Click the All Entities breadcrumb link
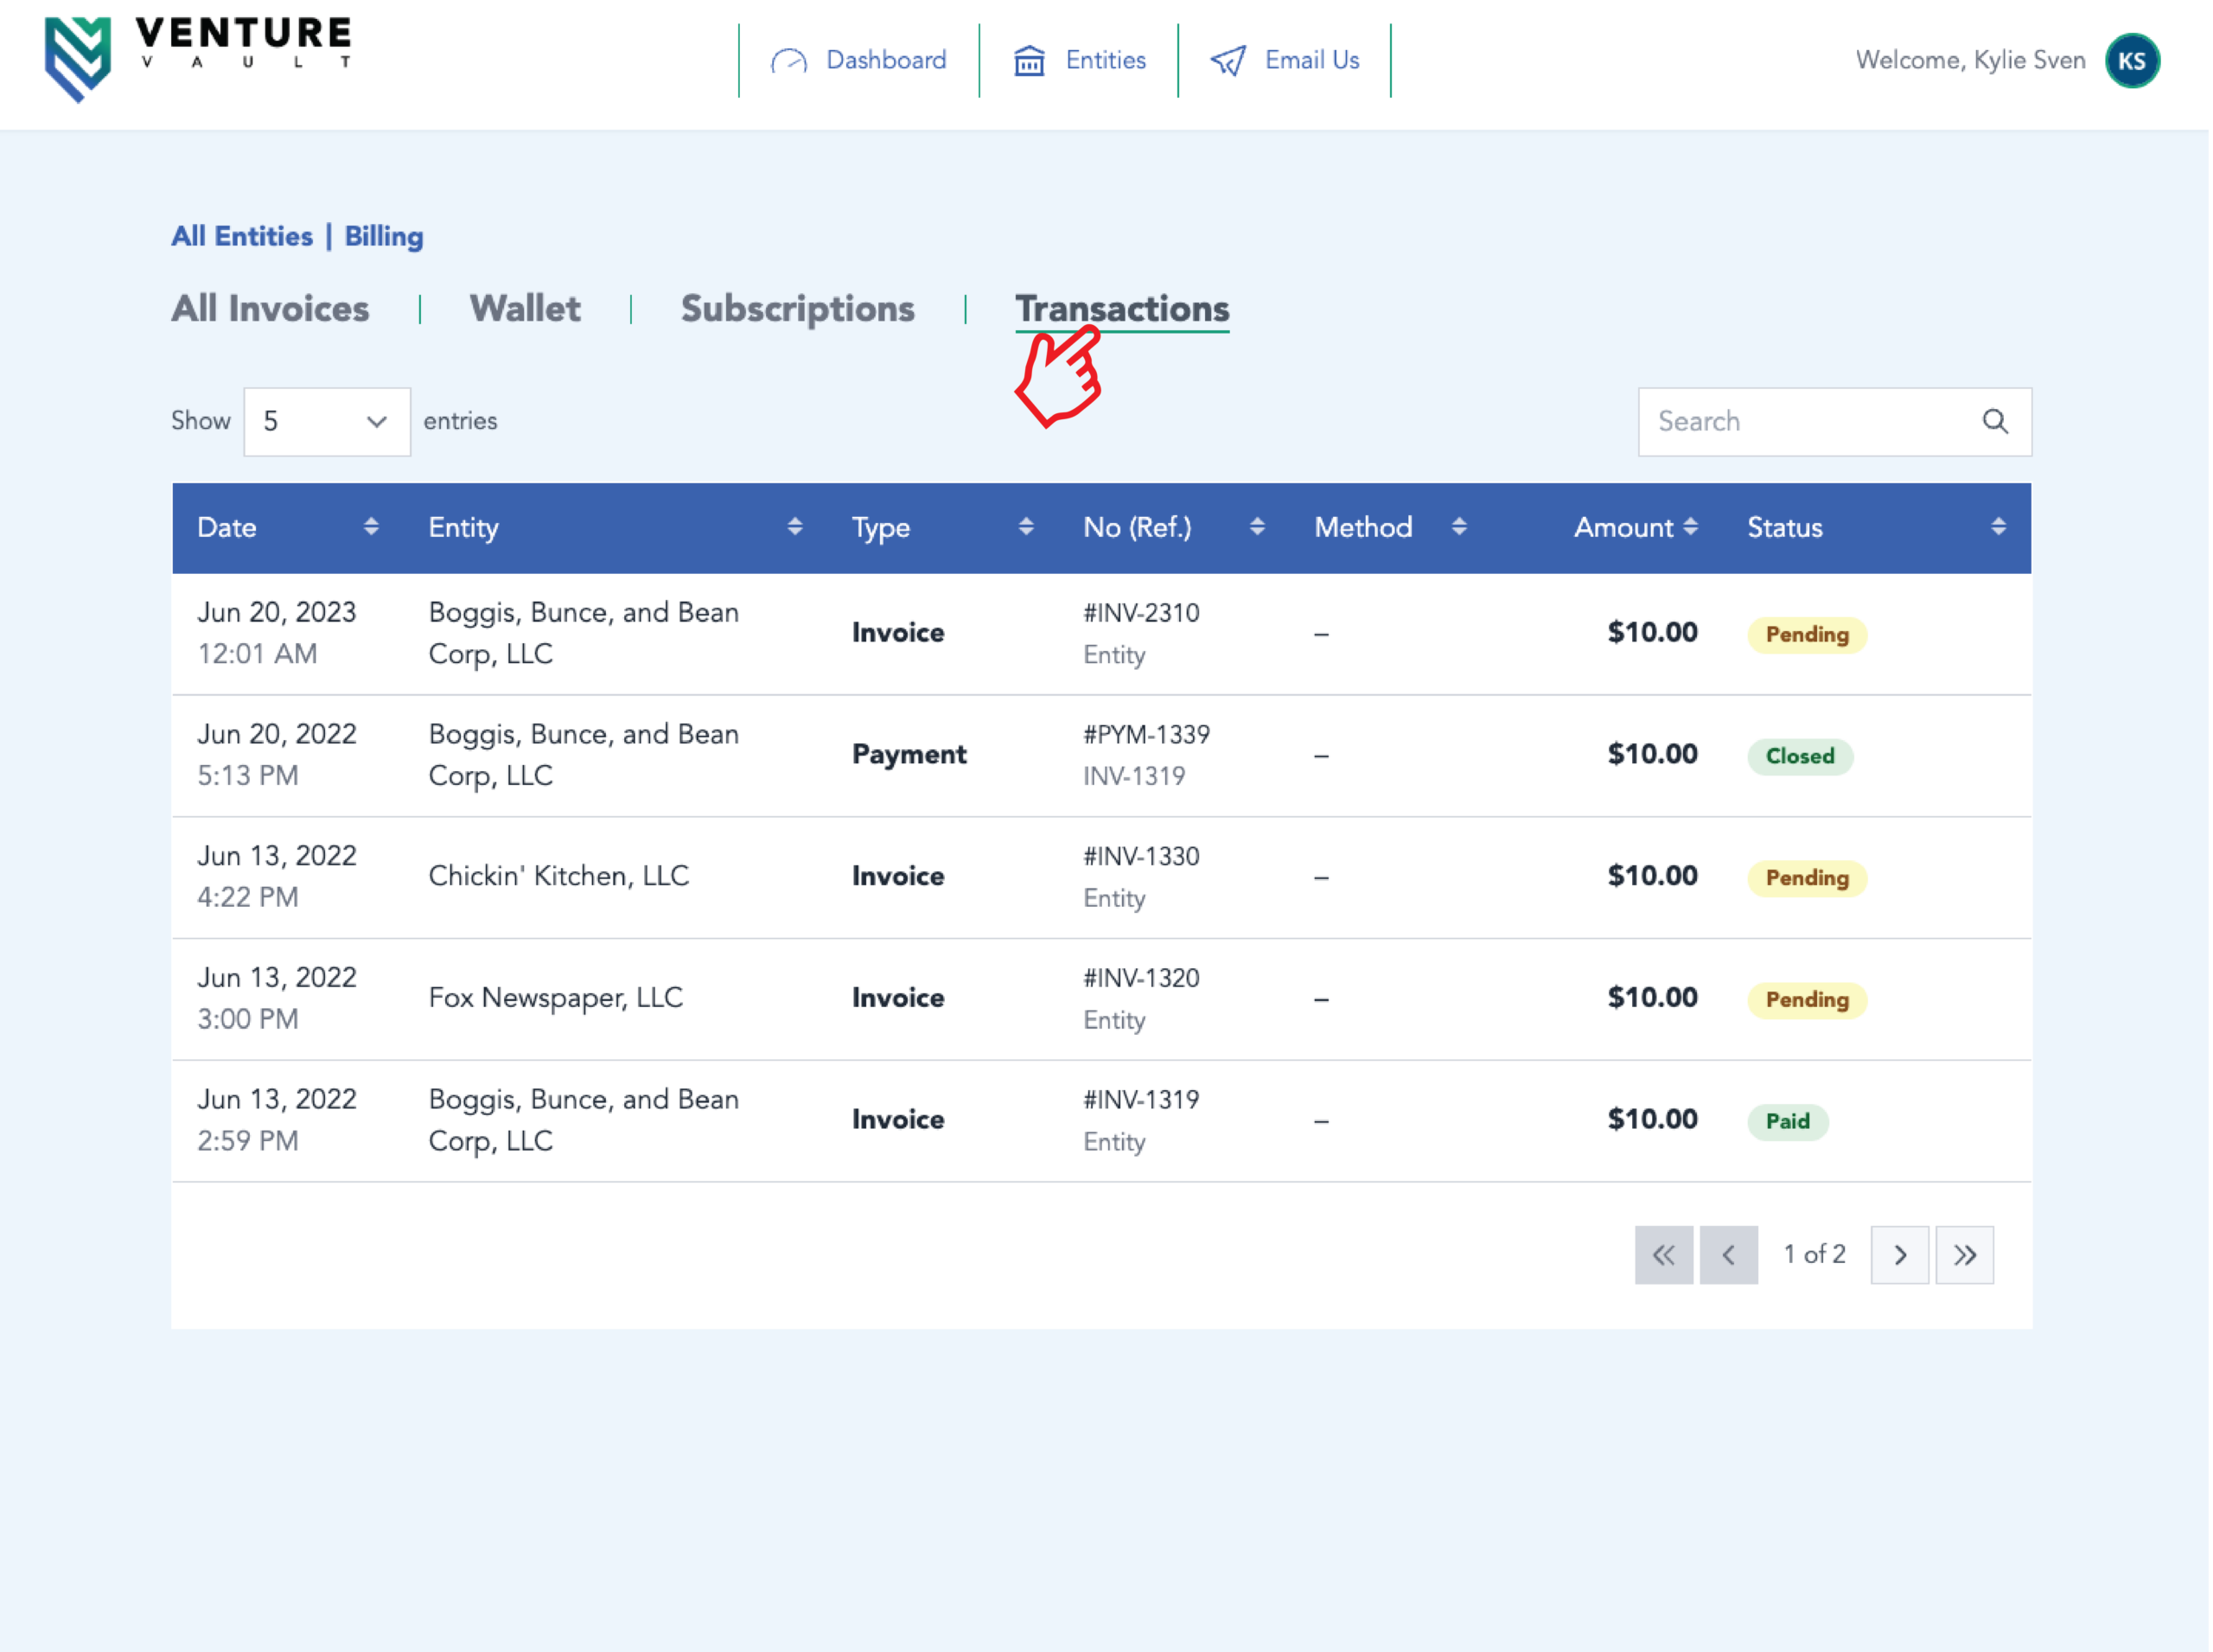 242,237
